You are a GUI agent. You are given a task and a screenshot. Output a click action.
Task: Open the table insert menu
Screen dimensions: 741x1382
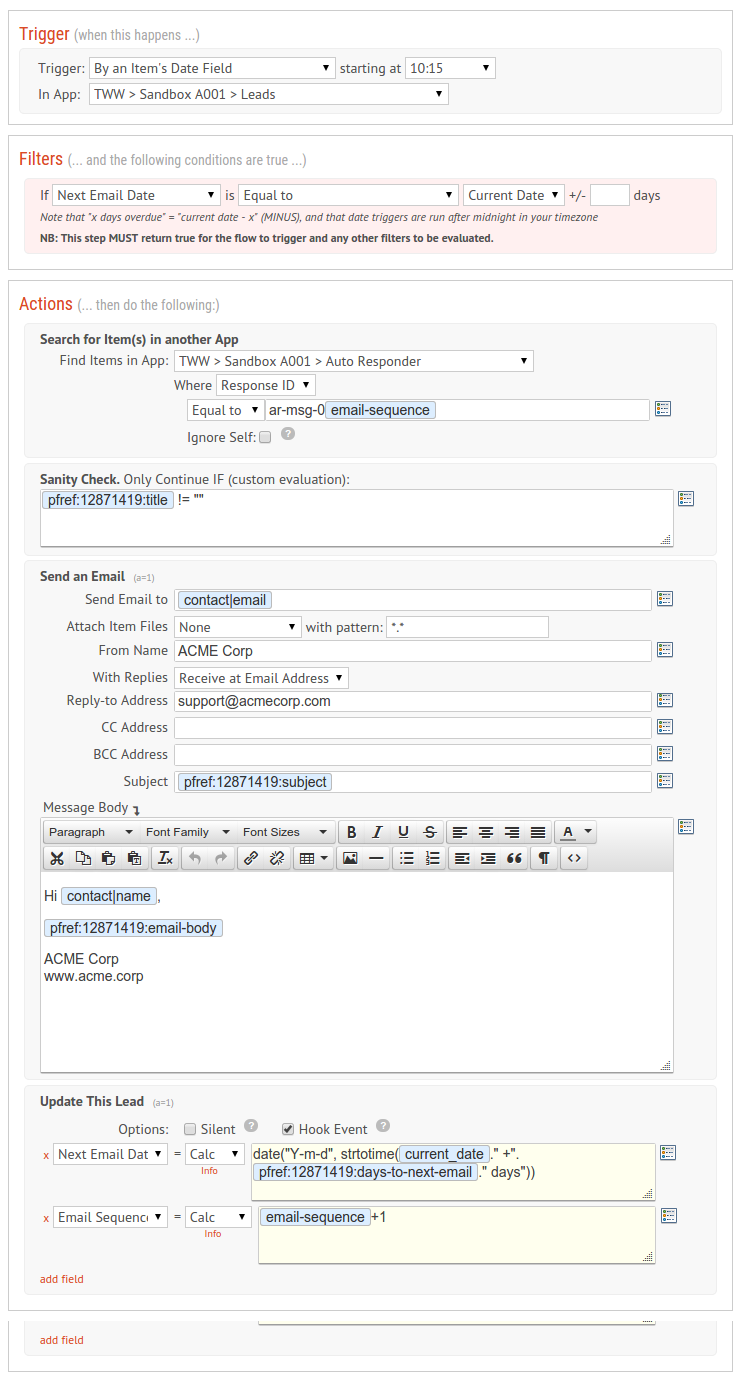[314, 858]
